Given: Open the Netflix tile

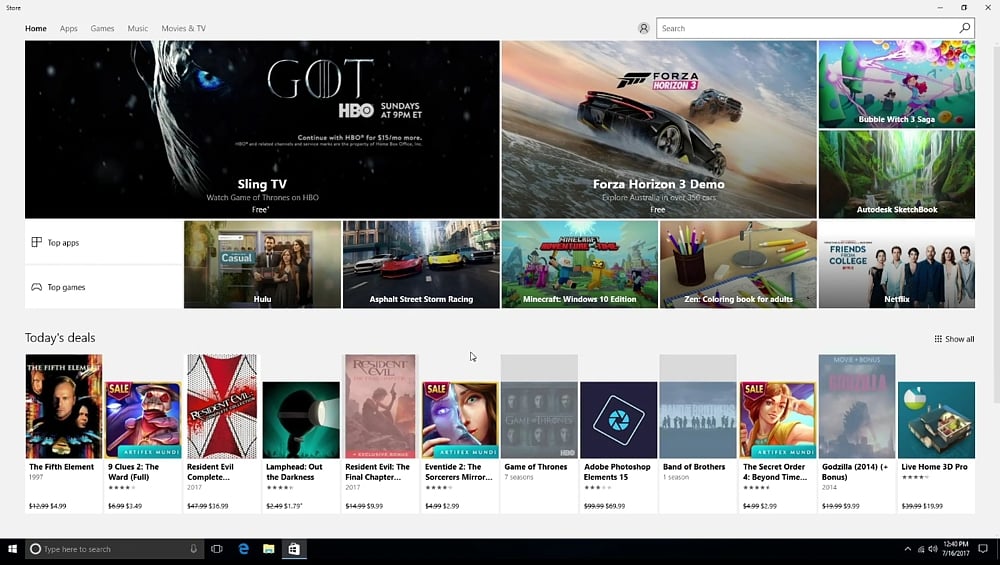Looking at the screenshot, I should [897, 265].
